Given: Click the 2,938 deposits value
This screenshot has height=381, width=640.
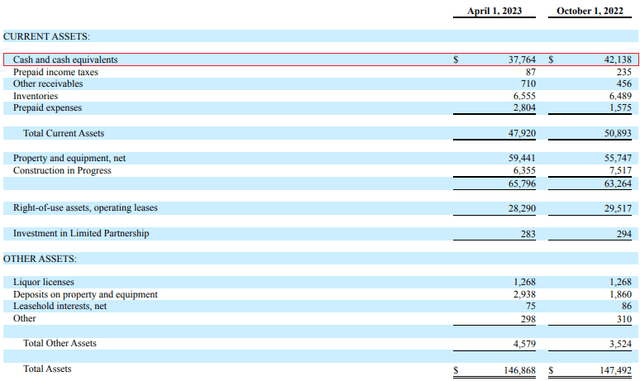Looking at the screenshot, I should click(524, 294).
